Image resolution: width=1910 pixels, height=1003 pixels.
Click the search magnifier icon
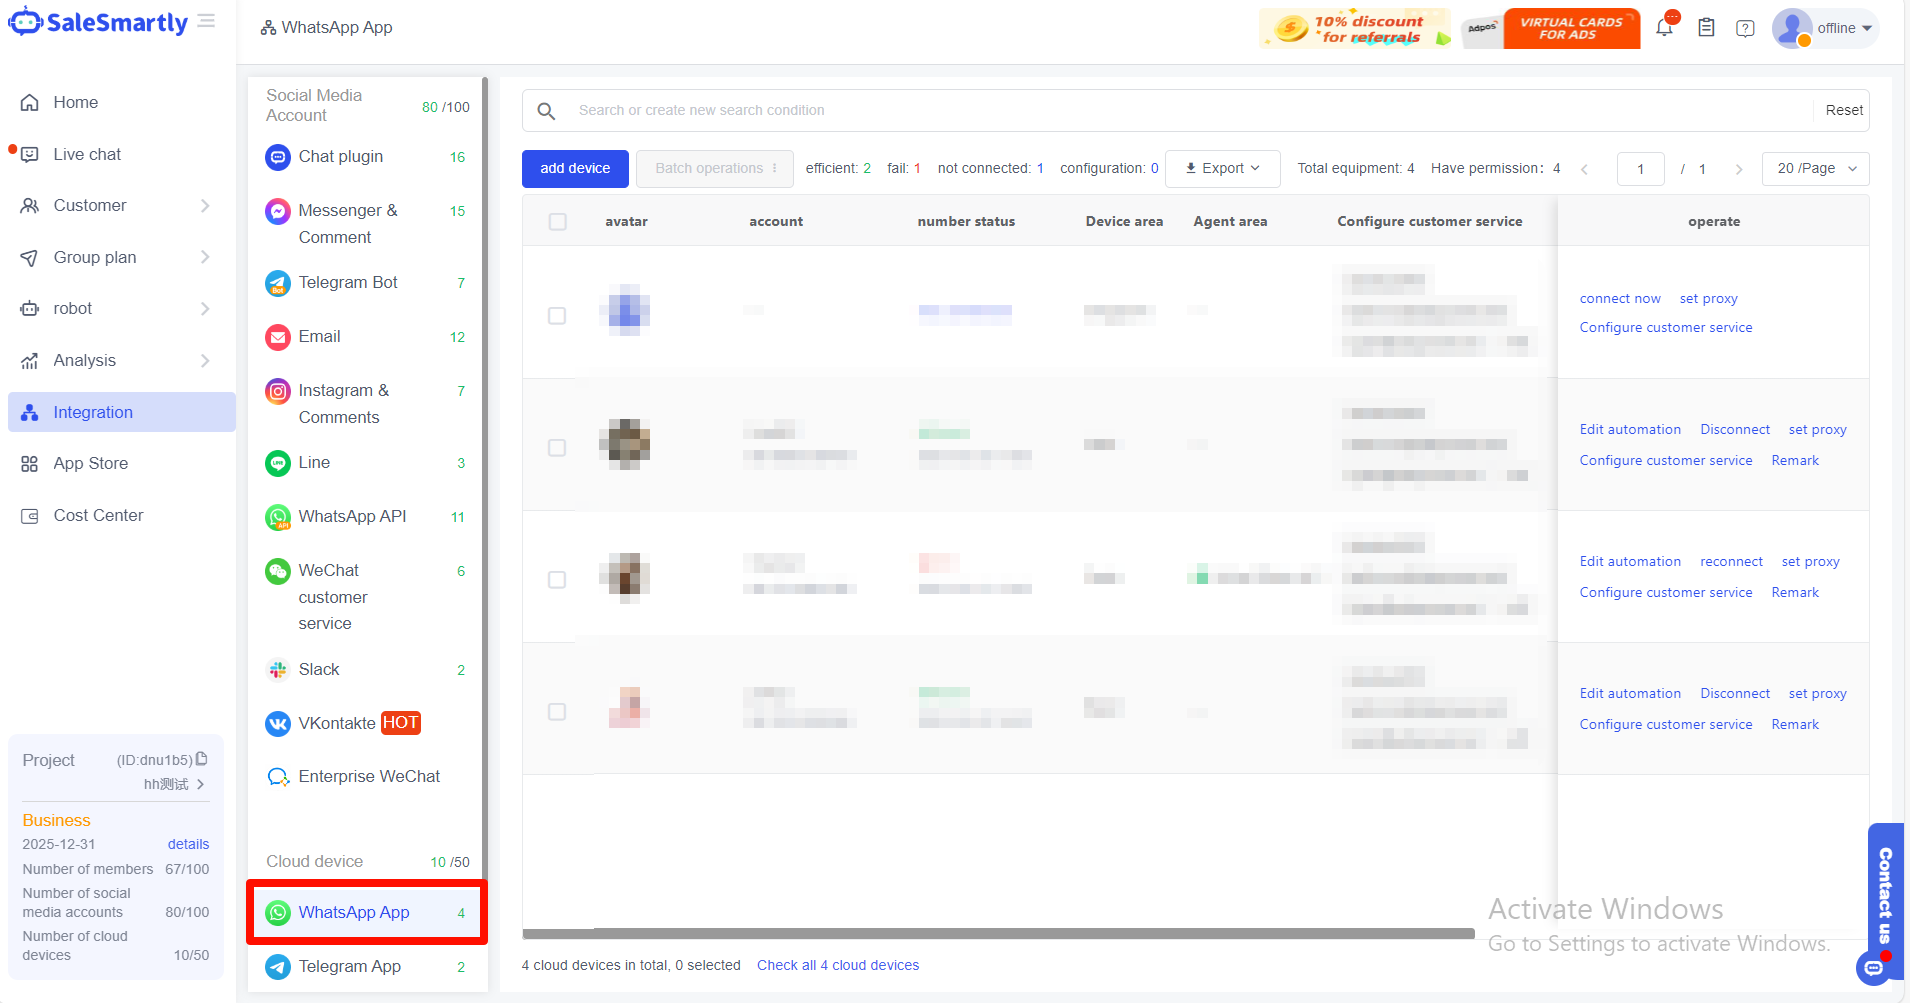546,111
